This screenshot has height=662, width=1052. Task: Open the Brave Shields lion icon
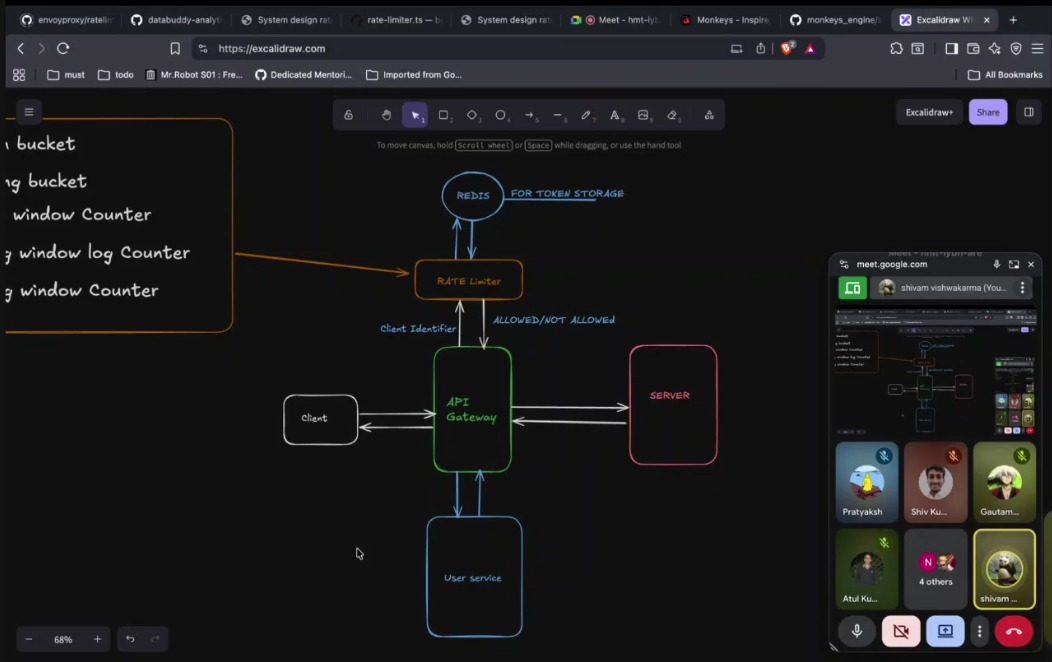(787, 48)
